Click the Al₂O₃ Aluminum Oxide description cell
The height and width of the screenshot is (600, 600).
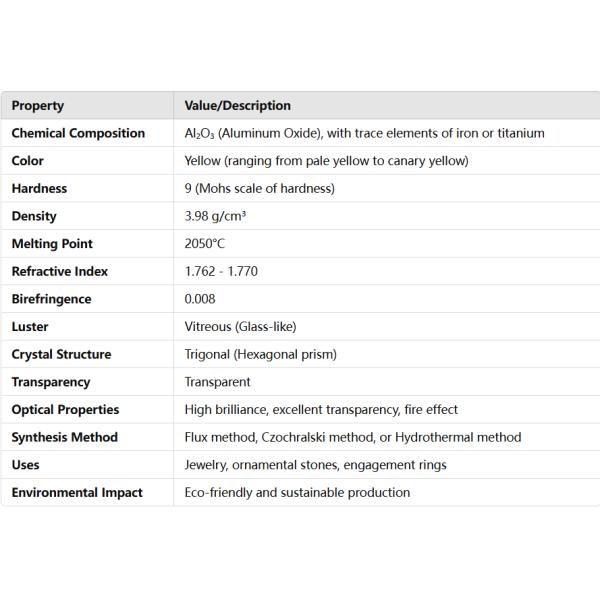point(364,133)
